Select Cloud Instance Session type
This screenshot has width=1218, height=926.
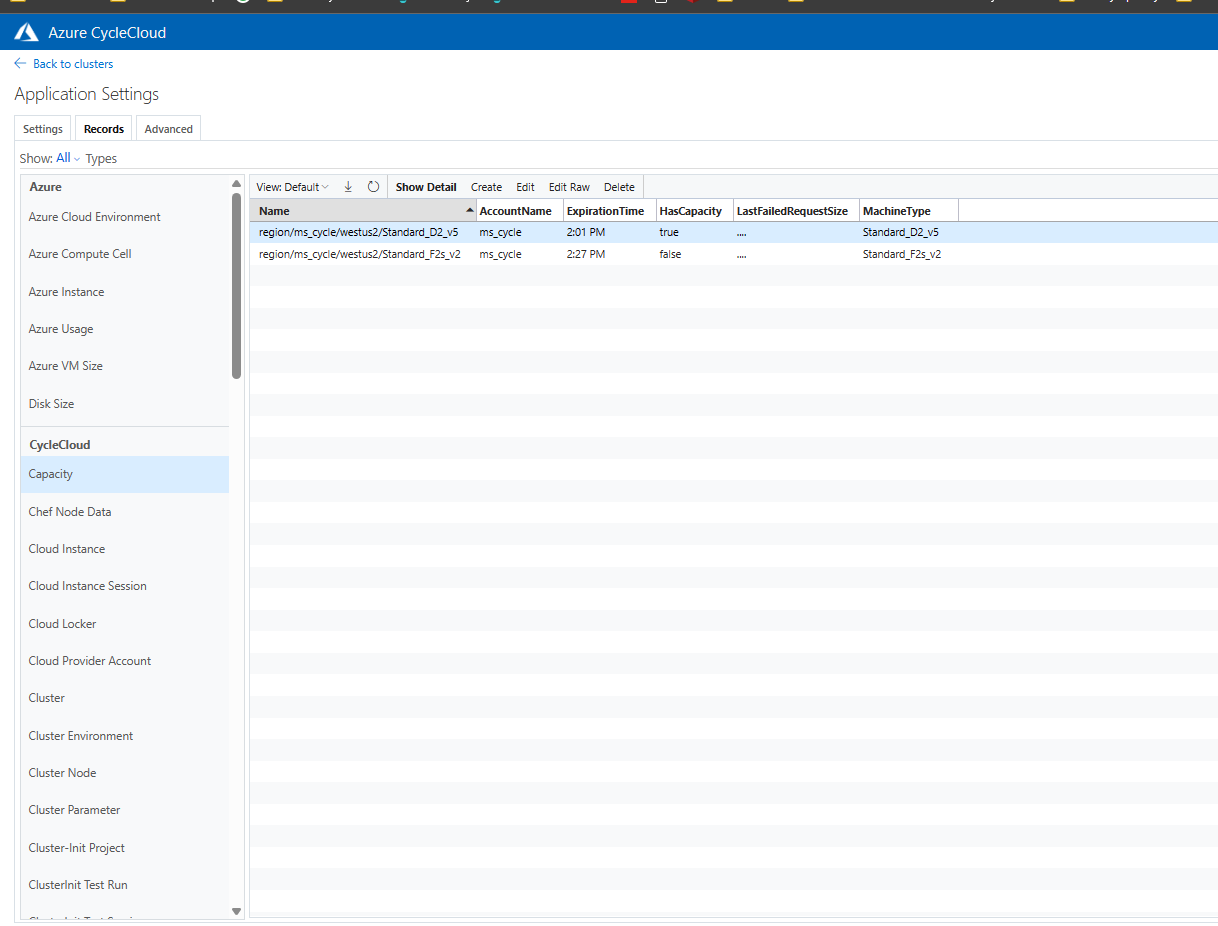(124, 586)
